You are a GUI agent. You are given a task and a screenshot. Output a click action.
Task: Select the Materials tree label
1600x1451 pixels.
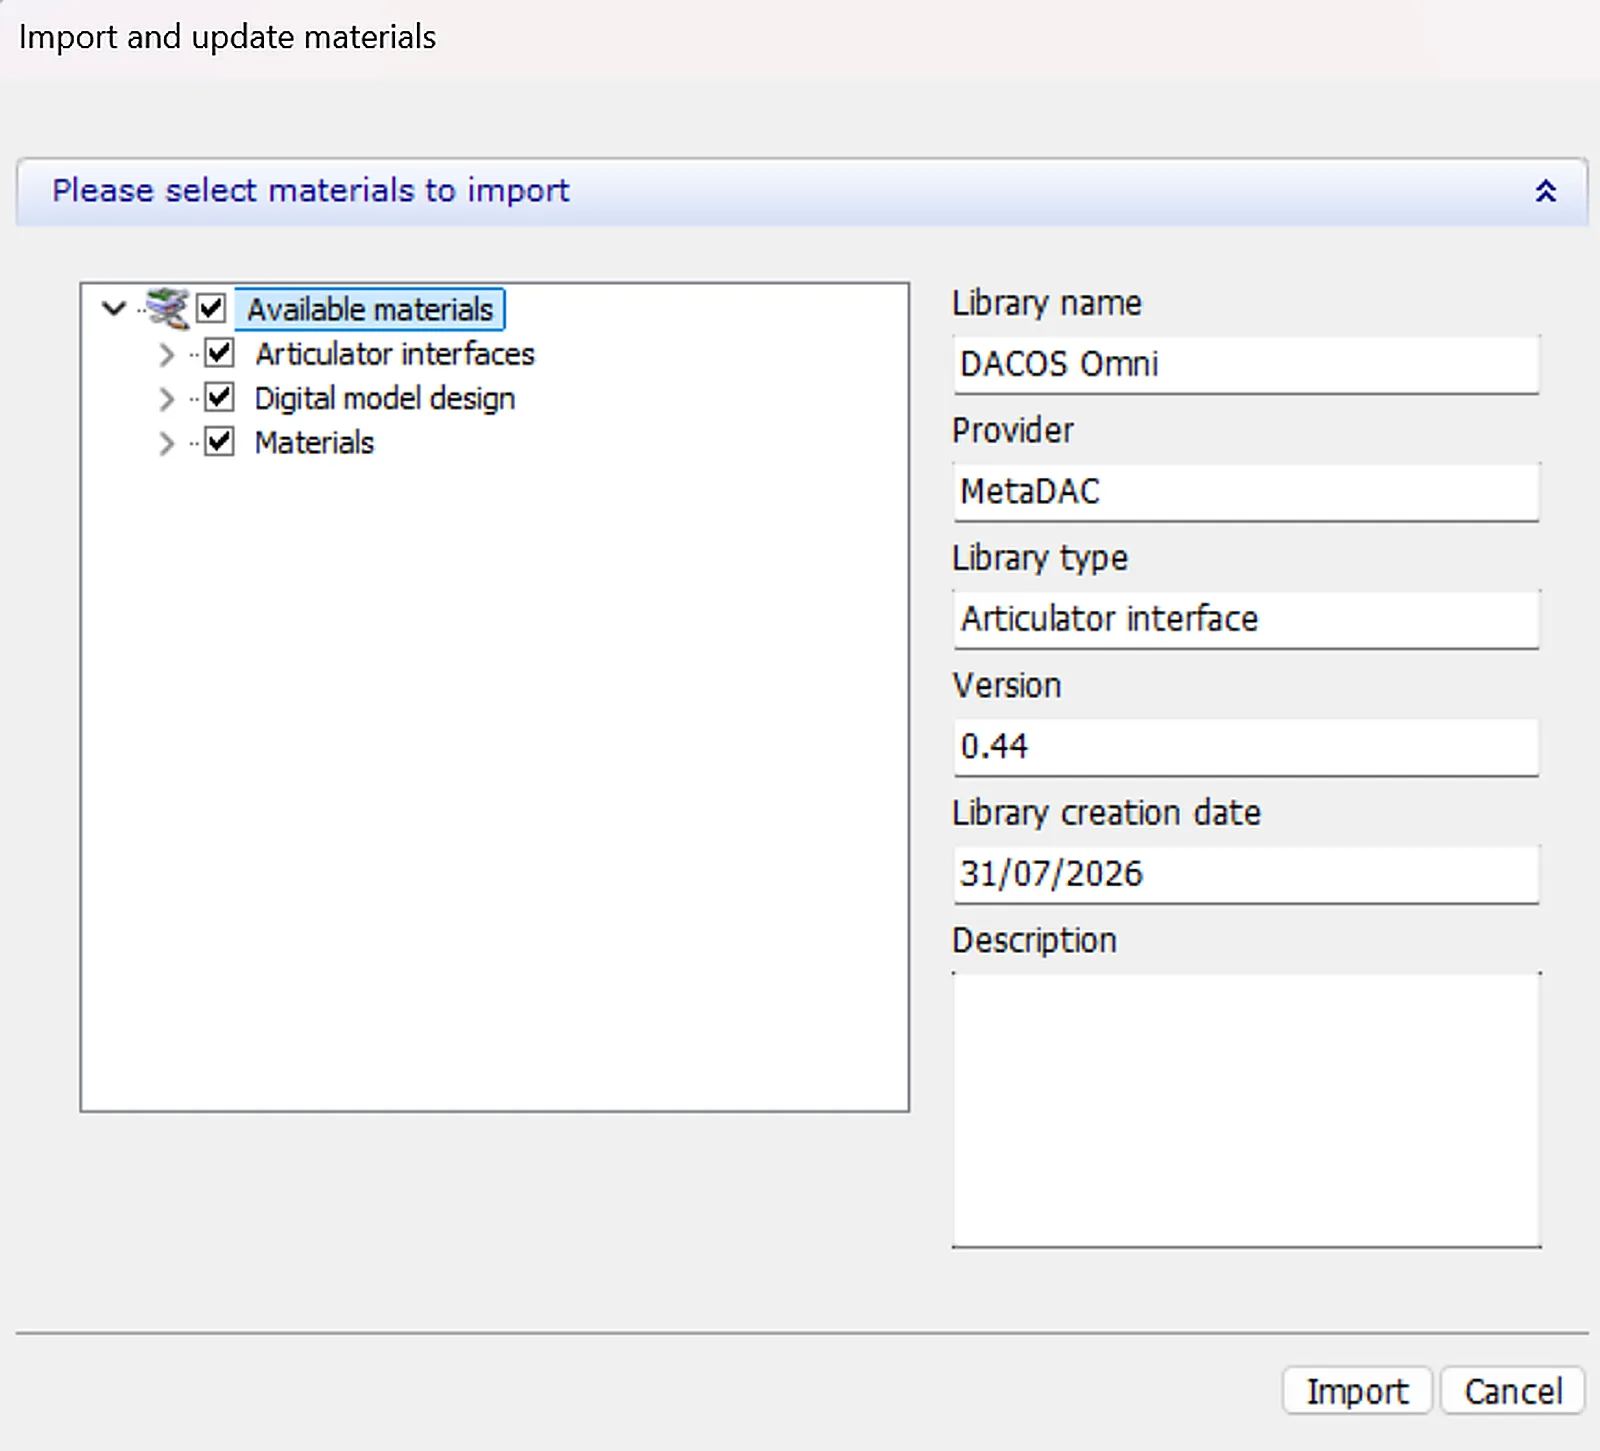coord(314,443)
